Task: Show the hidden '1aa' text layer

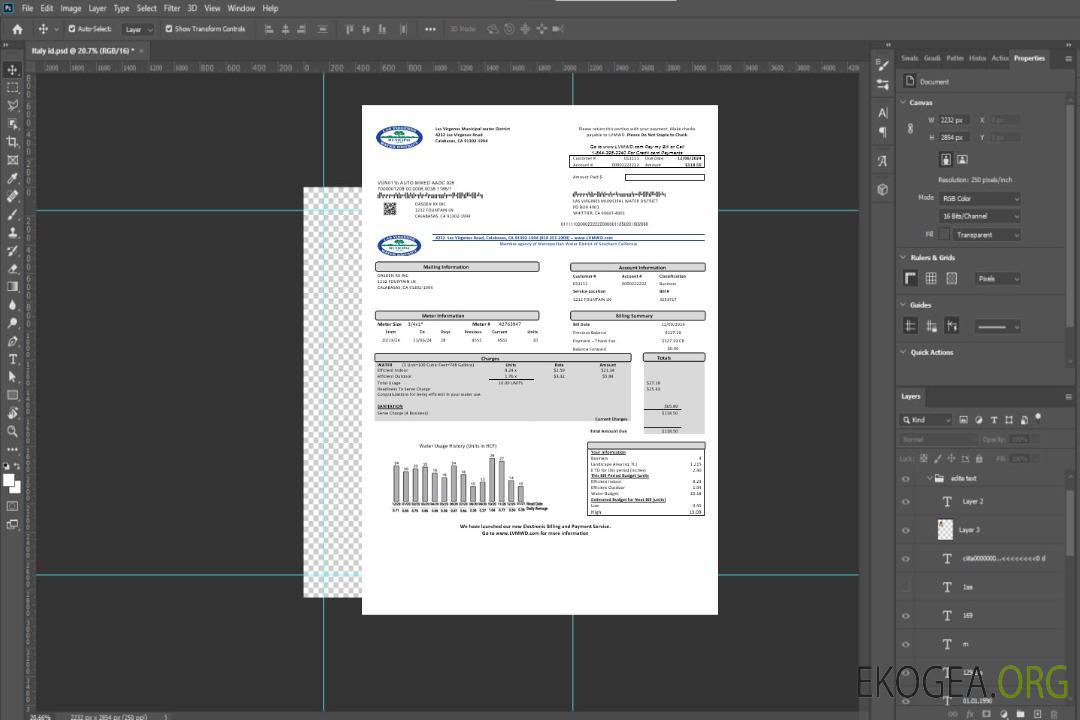Action: point(906,588)
